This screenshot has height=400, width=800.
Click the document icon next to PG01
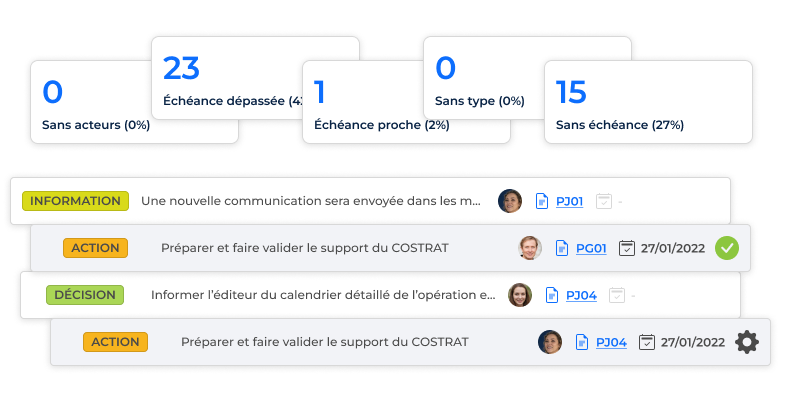coord(562,248)
